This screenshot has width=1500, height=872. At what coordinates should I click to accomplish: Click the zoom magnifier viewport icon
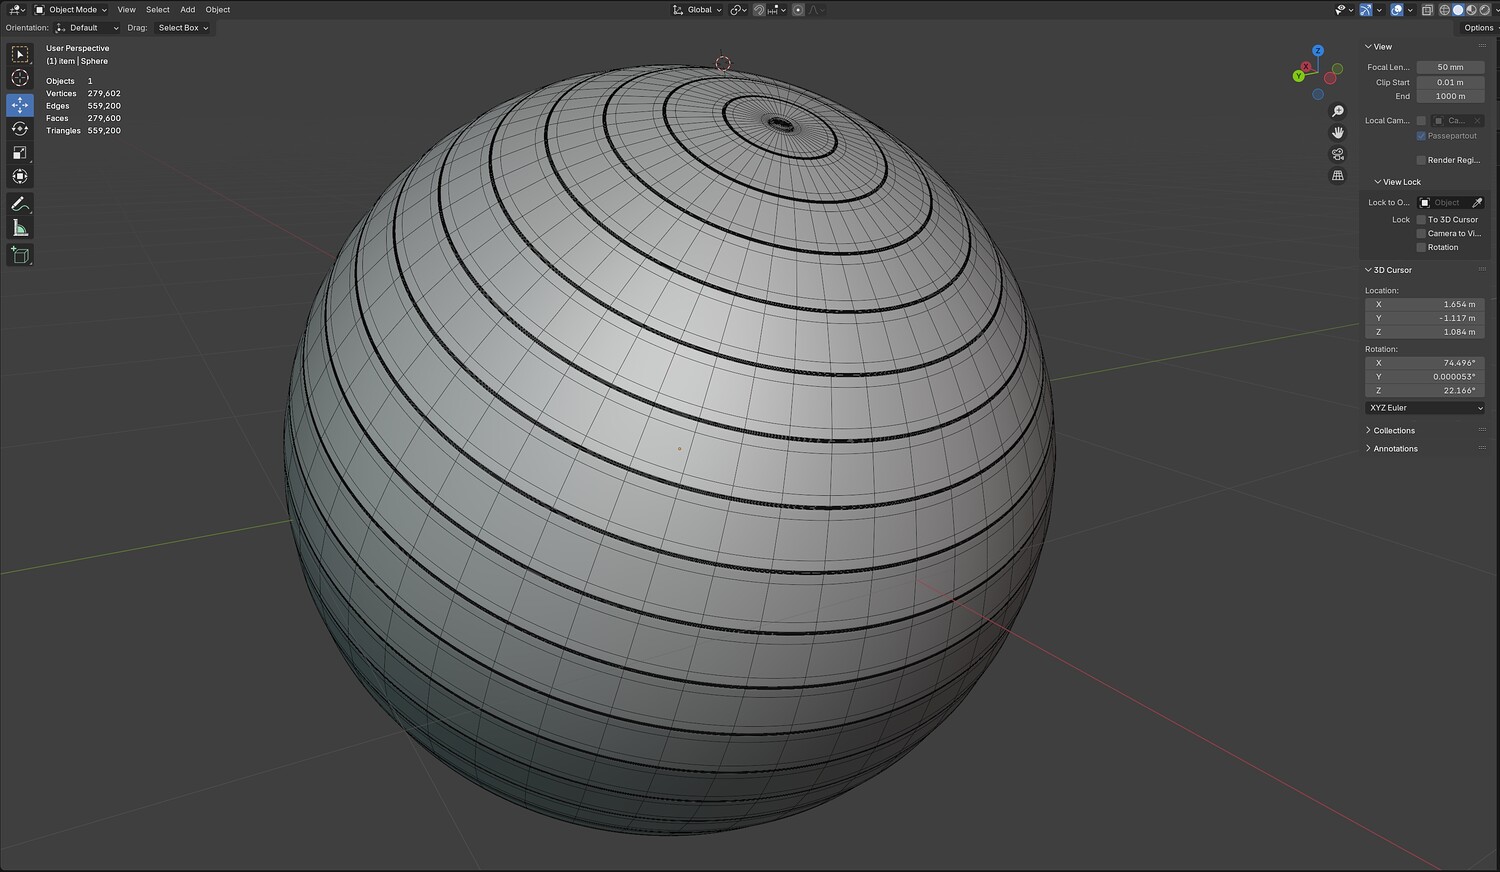[1338, 111]
